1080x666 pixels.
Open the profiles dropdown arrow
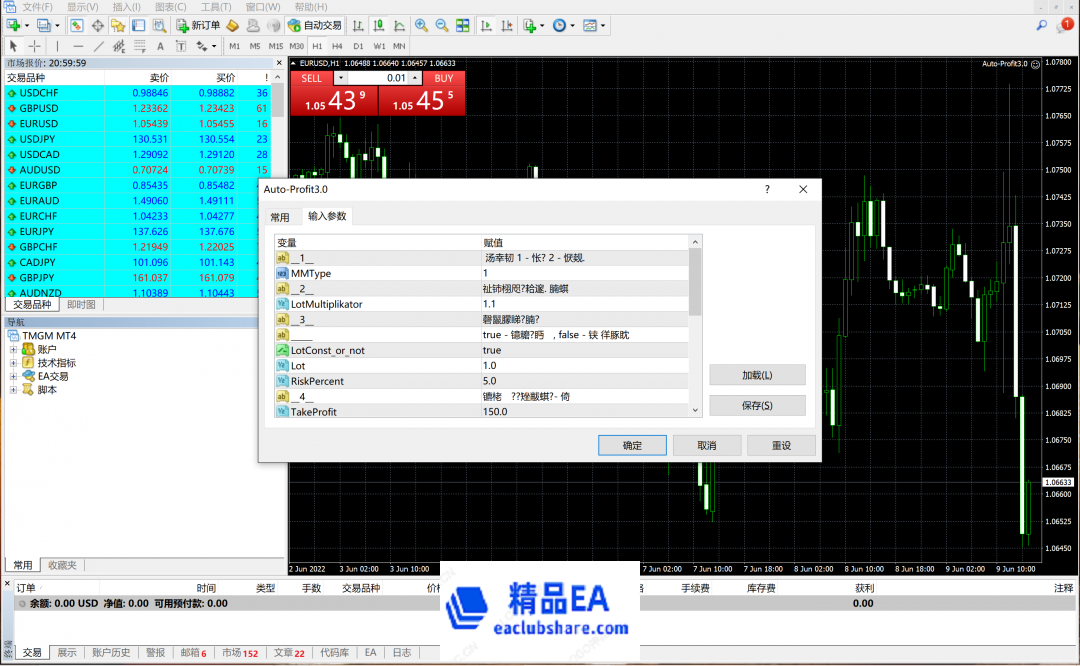55,26
